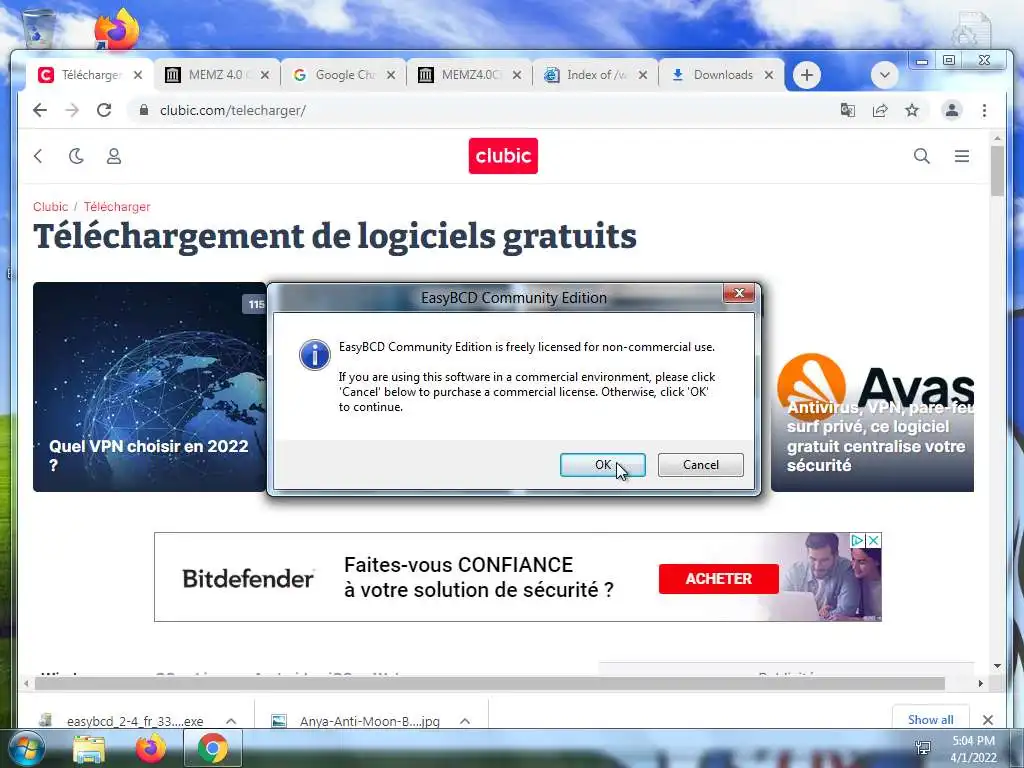Open Firefox desktop shortcut
This screenshot has height=768, width=1024.
(116, 29)
